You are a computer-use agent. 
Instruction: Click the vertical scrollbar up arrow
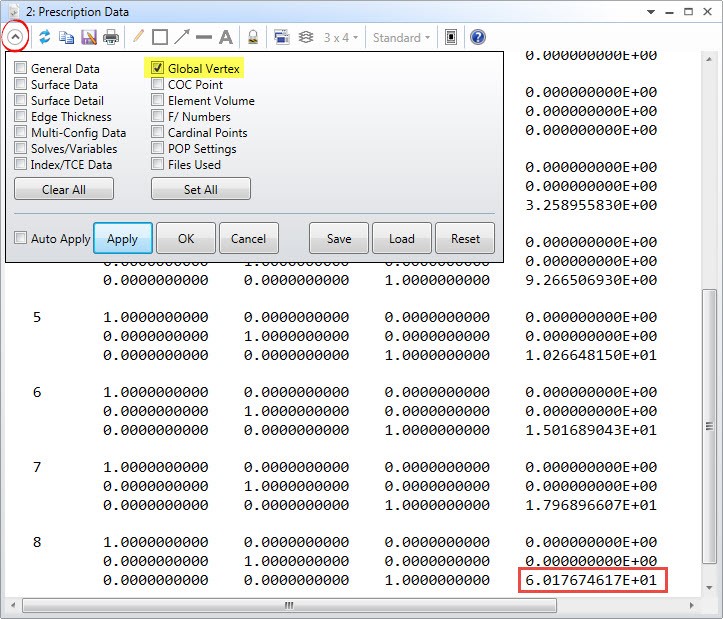710,60
